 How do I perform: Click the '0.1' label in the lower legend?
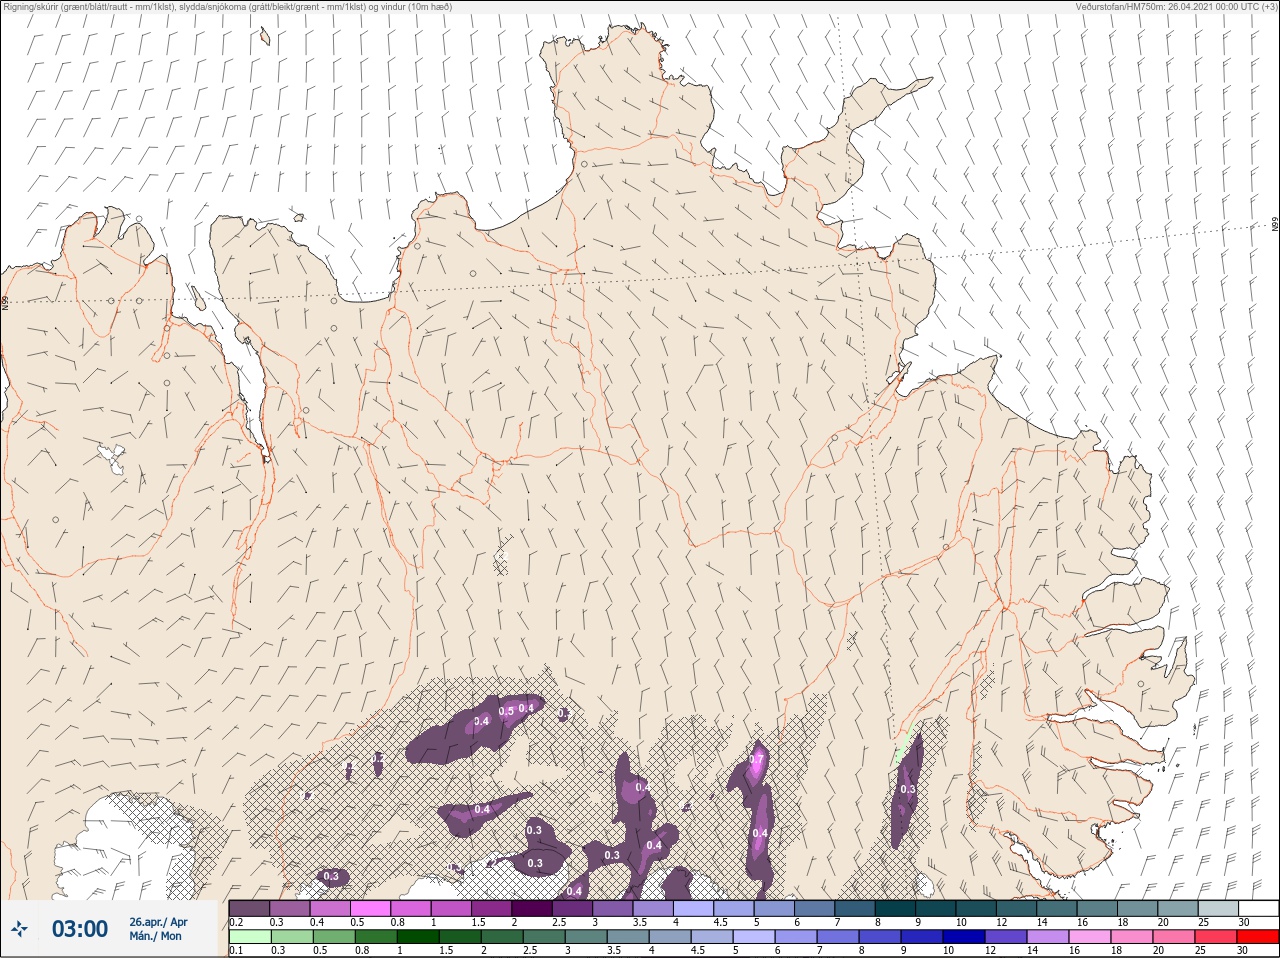pos(236,950)
